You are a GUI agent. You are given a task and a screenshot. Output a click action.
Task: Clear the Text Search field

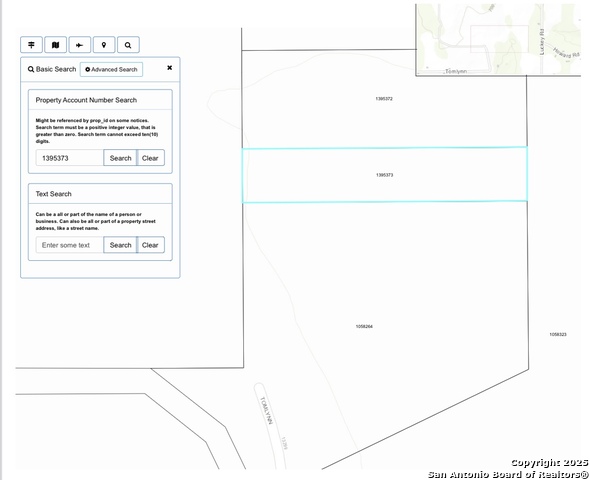click(151, 245)
